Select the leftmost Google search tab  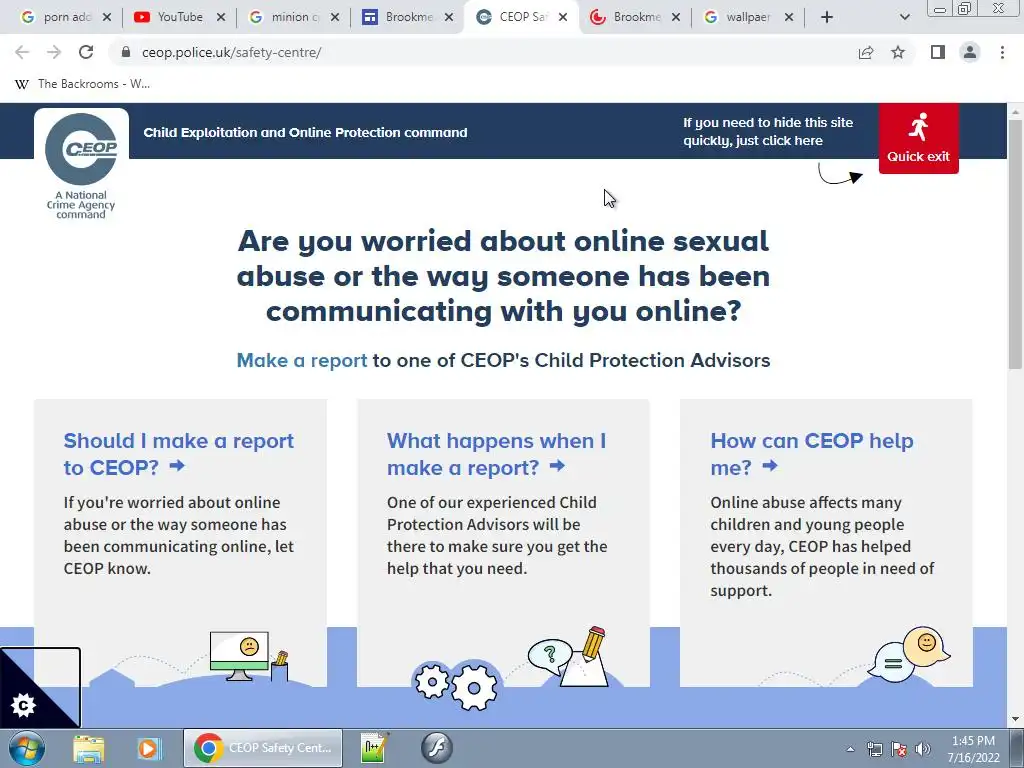[x=65, y=17]
